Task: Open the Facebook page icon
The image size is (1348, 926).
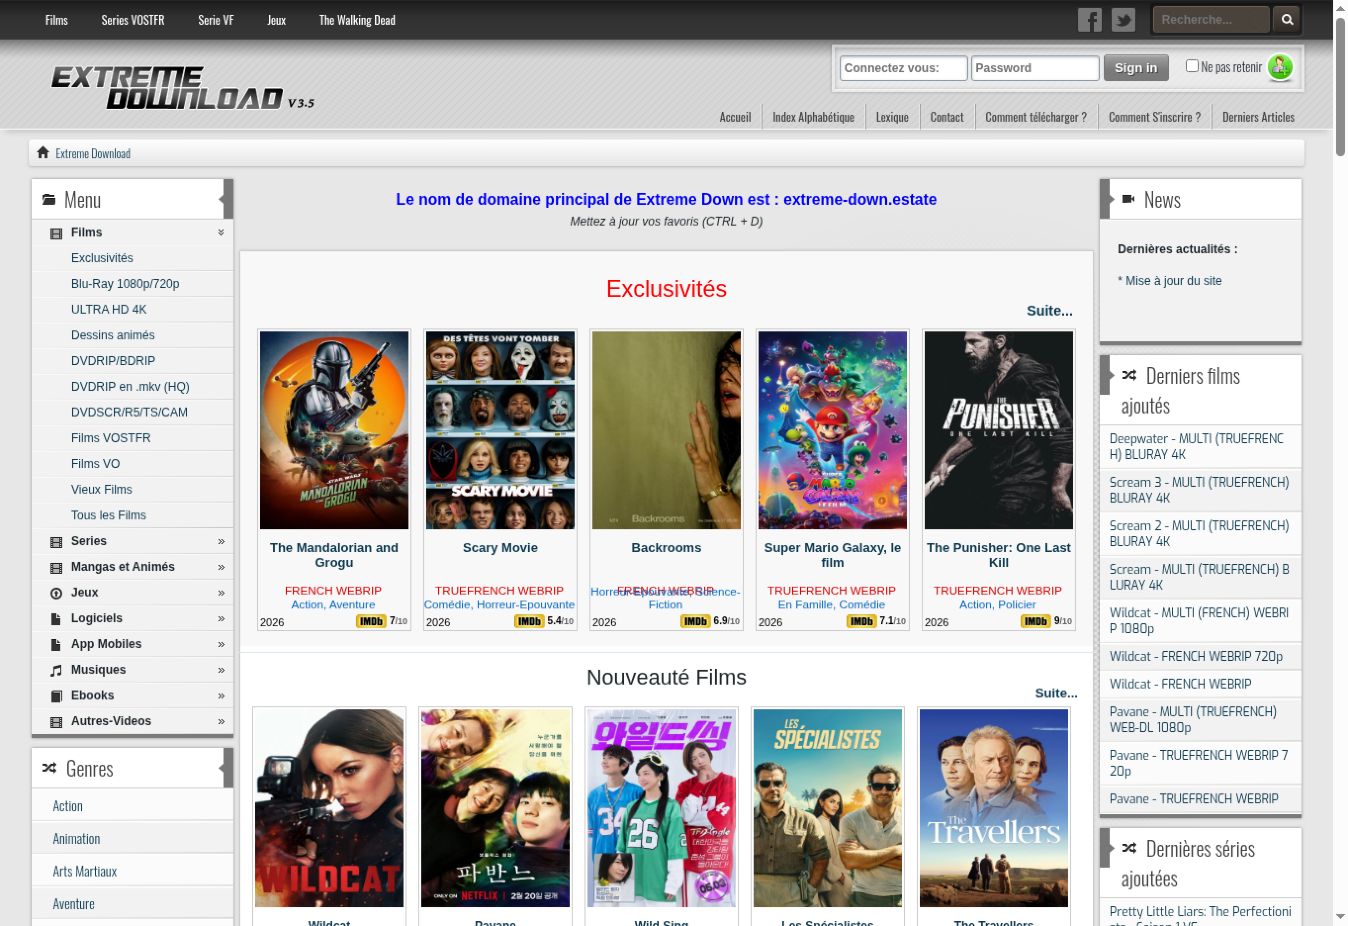Action: coord(1089,20)
